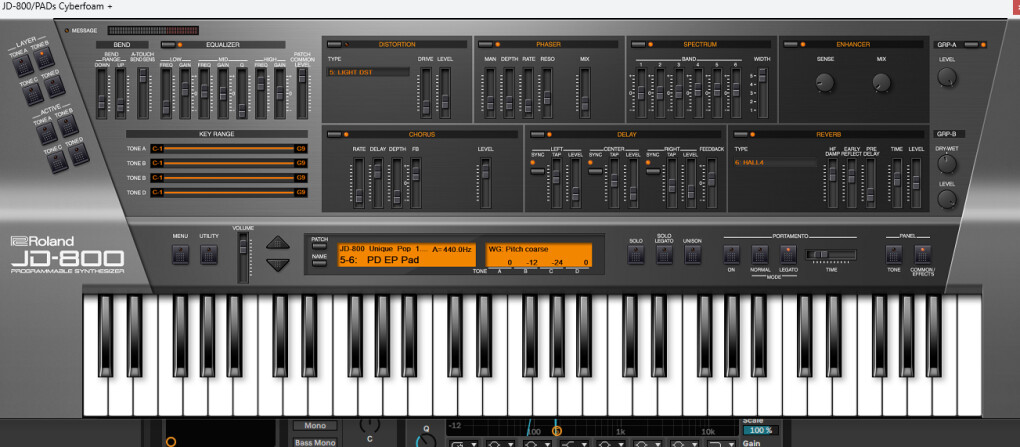The width and height of the screenshot is (1020, 447).
Task: Open Reverb type 6: HALL4
Action: pyautogui.click(x=775, y=163)
